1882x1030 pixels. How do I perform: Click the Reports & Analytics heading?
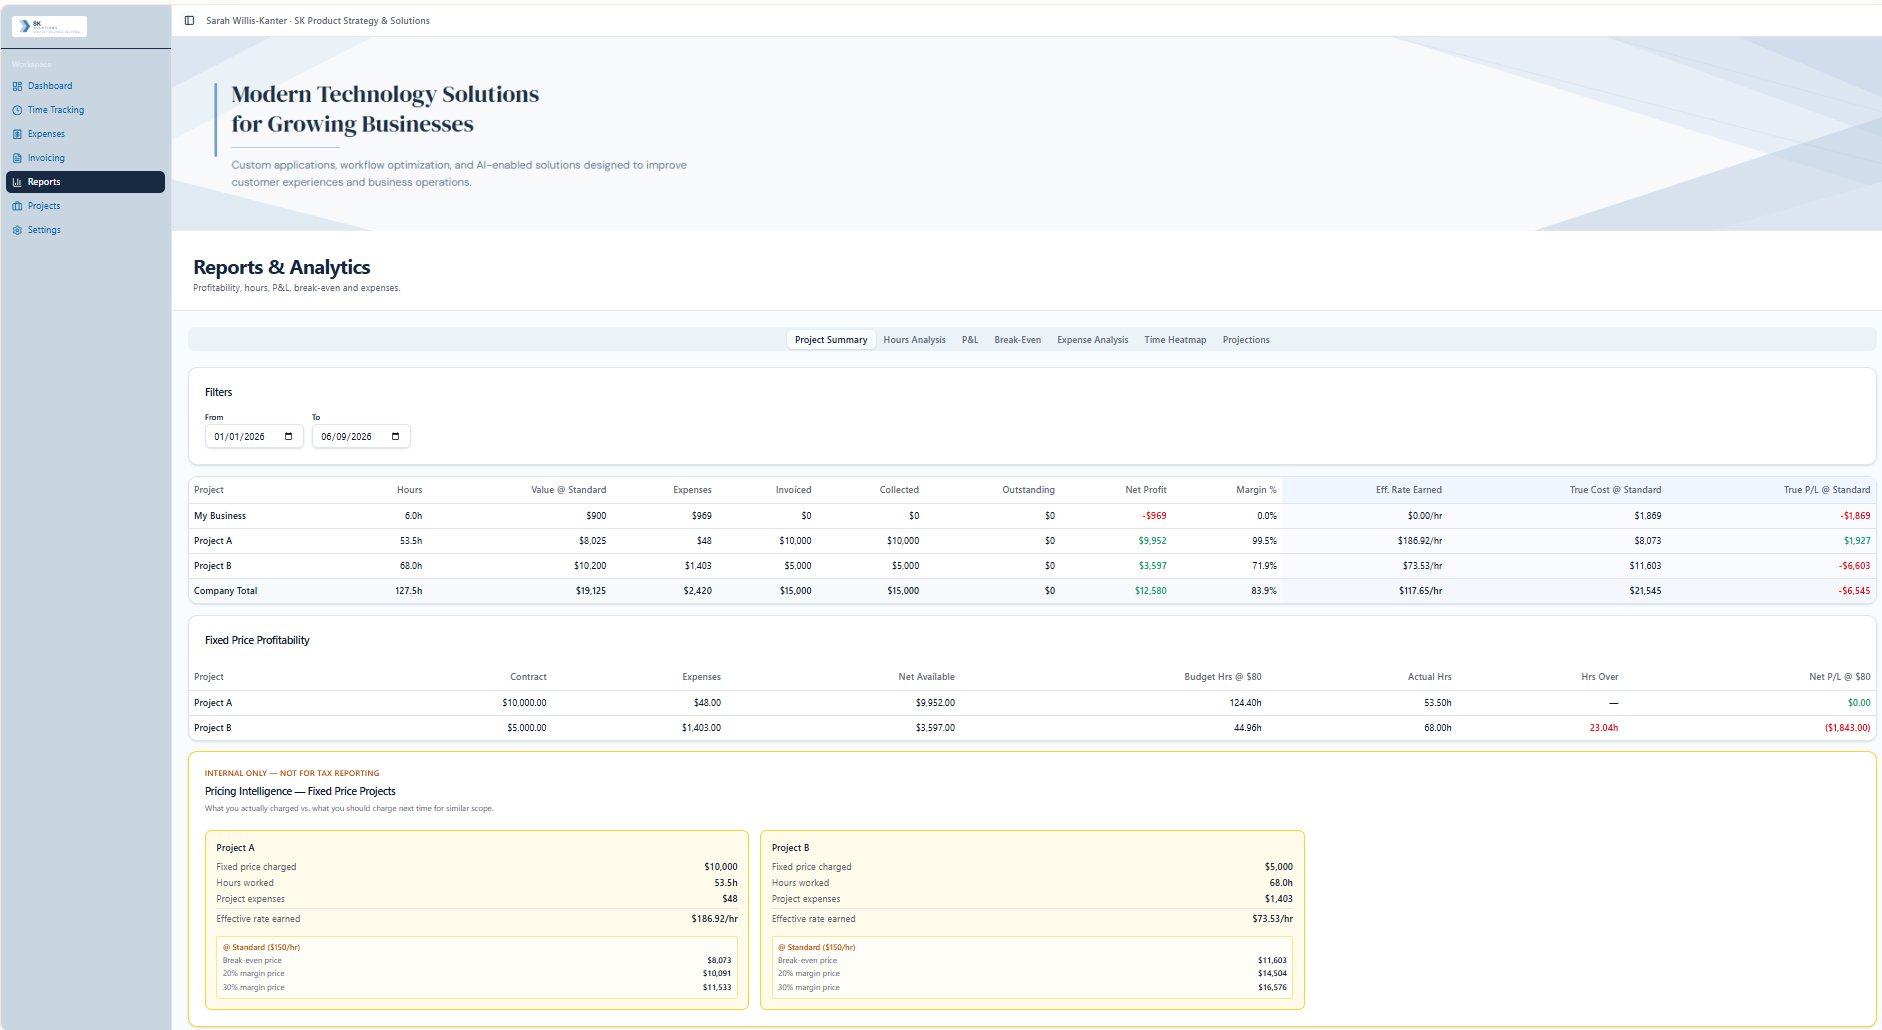tap(281, 267)
